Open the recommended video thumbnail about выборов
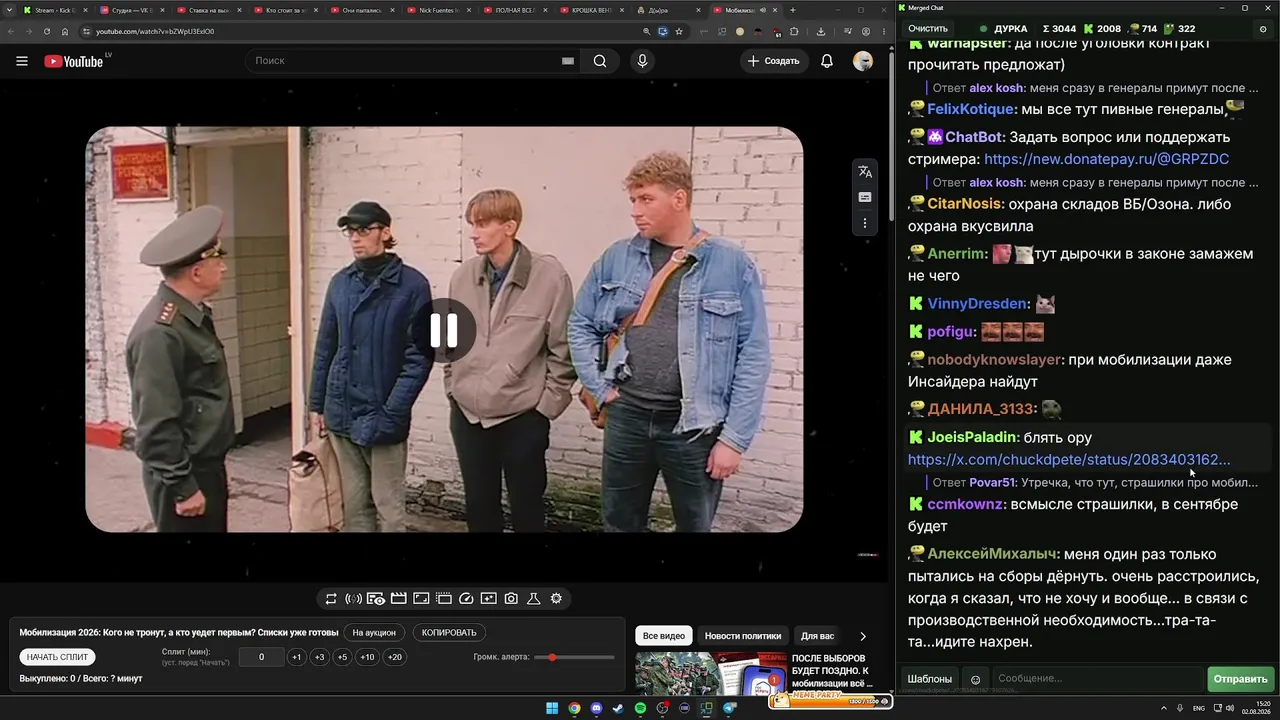The height and width of the screenshot is (720, 1280). 710,673
